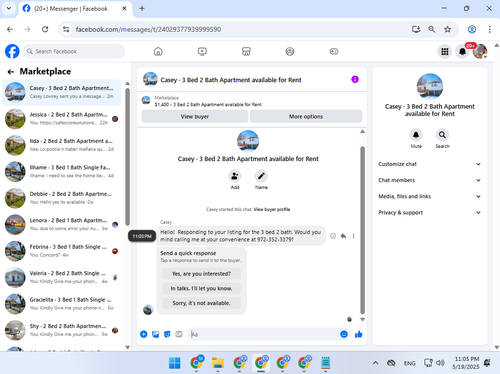Expand Customize chat section
The image size is (500, 374).
[x=430, y=164]
